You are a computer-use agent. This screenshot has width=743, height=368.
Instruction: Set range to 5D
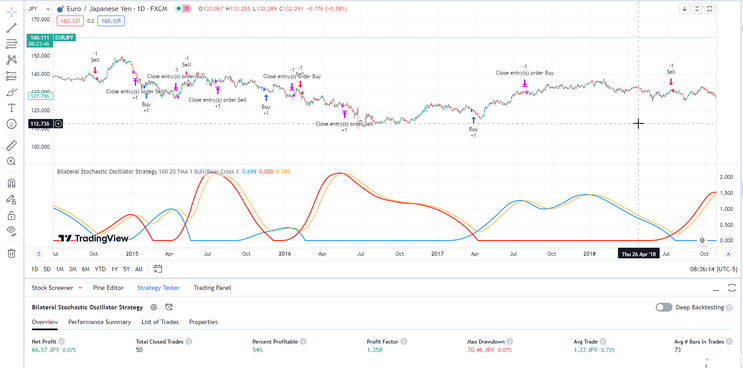tap(47, 269)
